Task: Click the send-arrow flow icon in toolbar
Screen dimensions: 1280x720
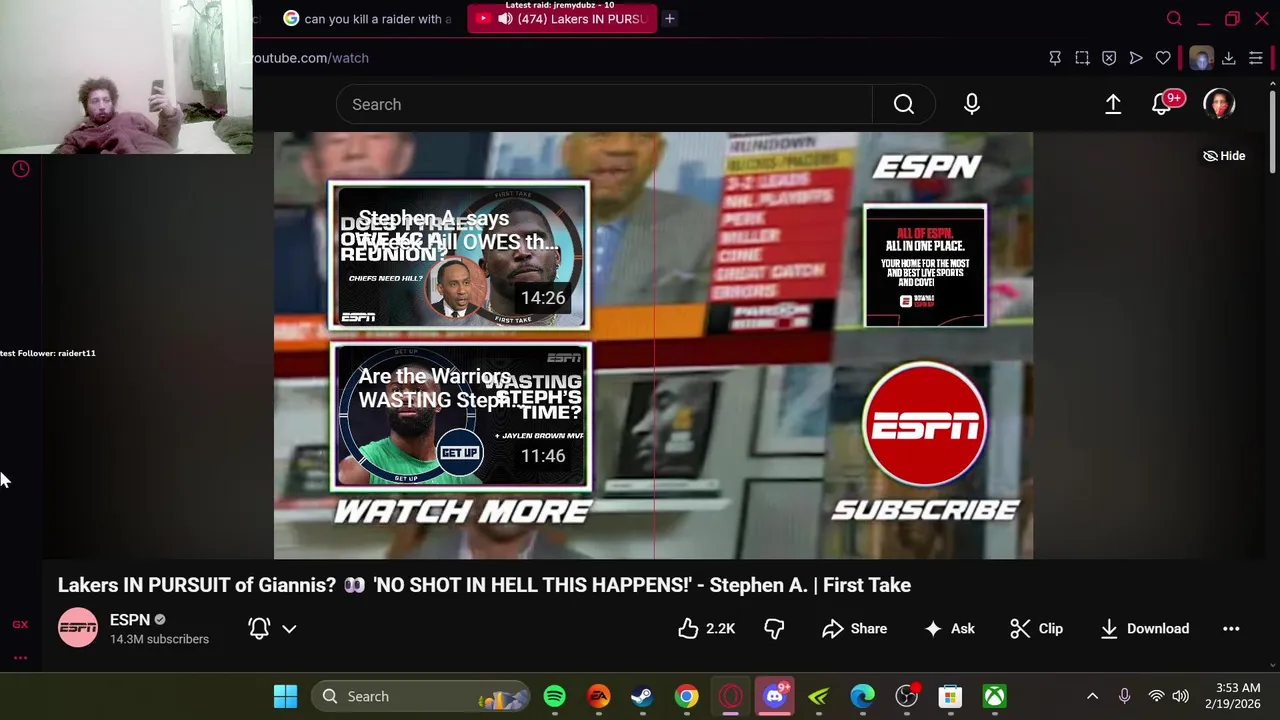Action: [x=1136, y=58]
